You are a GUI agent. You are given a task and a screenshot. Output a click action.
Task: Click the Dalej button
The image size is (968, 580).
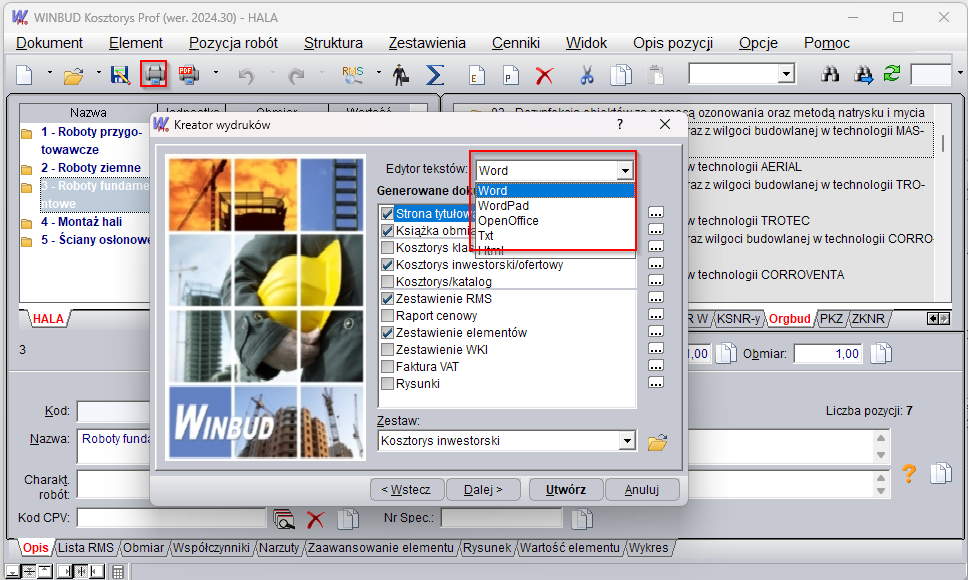pyautogui.click(x=483, y=490)
